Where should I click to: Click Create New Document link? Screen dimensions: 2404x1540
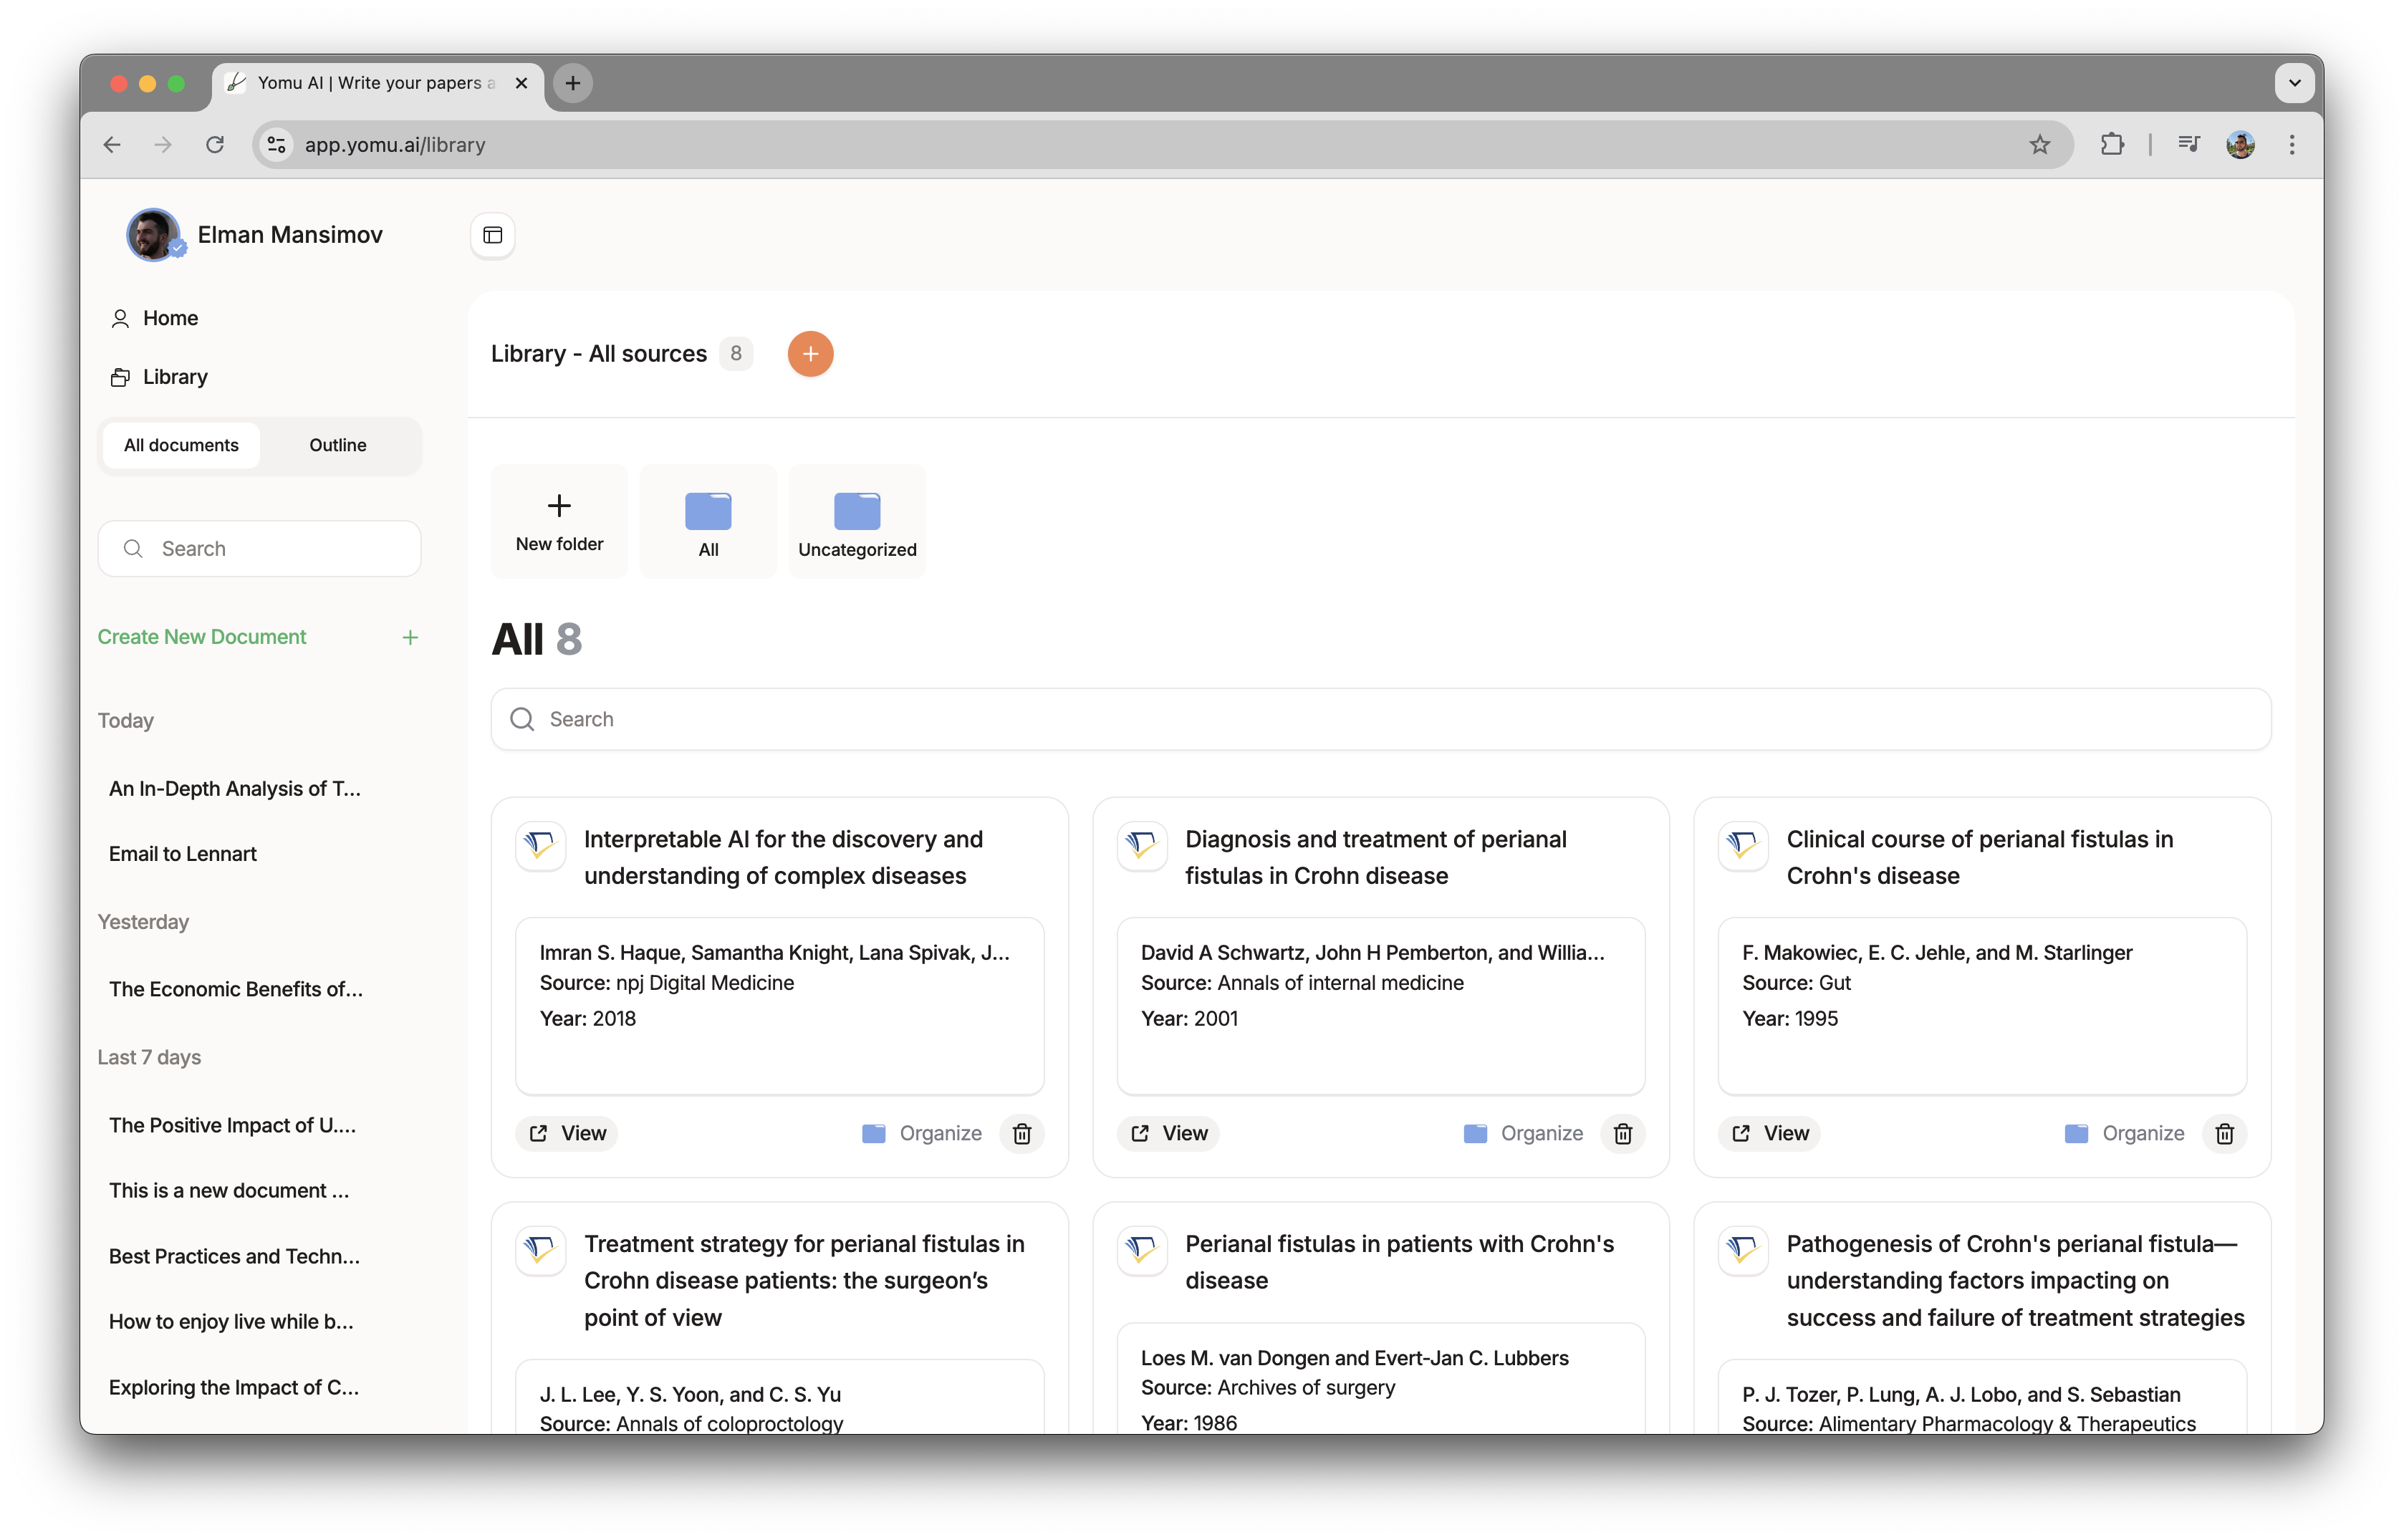pyautogui.click(x=202, y=637)
